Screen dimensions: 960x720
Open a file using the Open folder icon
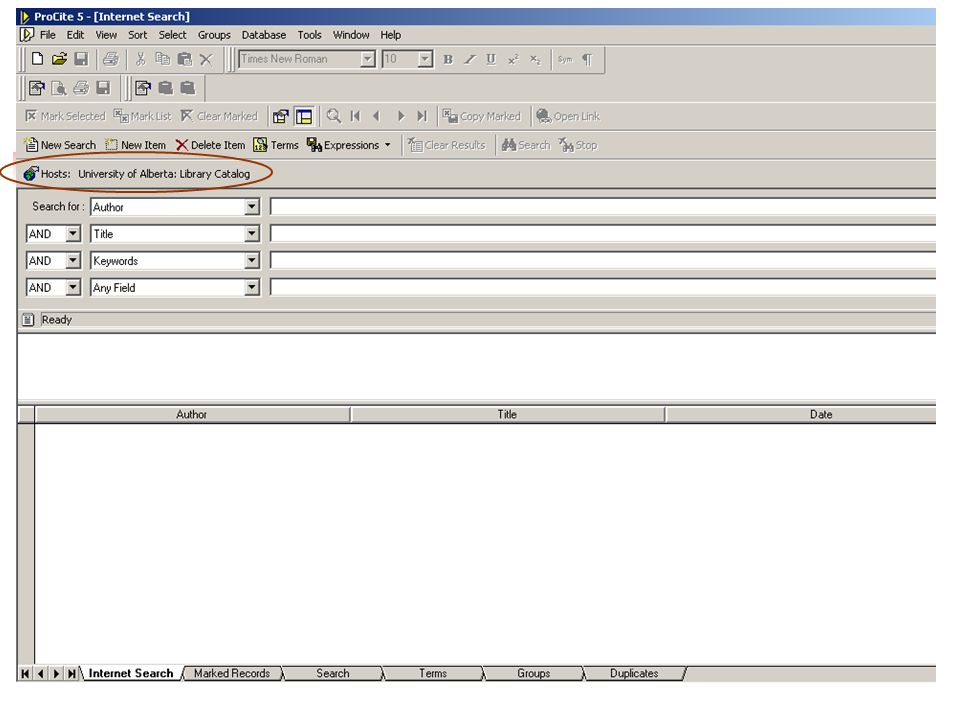[x=59, y=59]
